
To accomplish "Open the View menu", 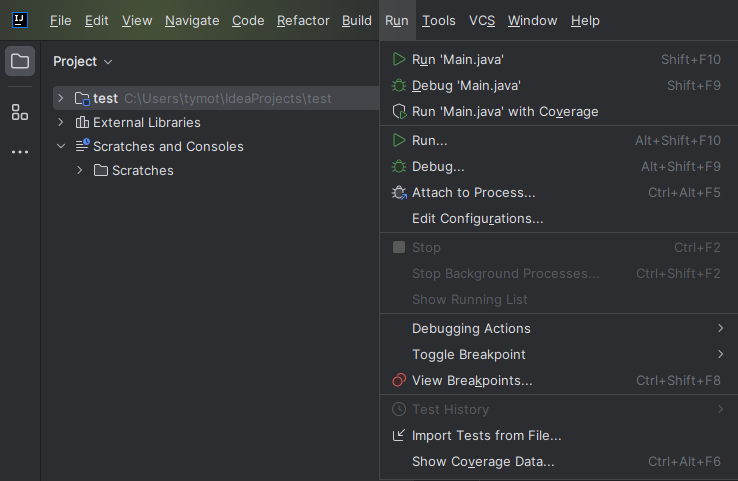I will [137, 21].
